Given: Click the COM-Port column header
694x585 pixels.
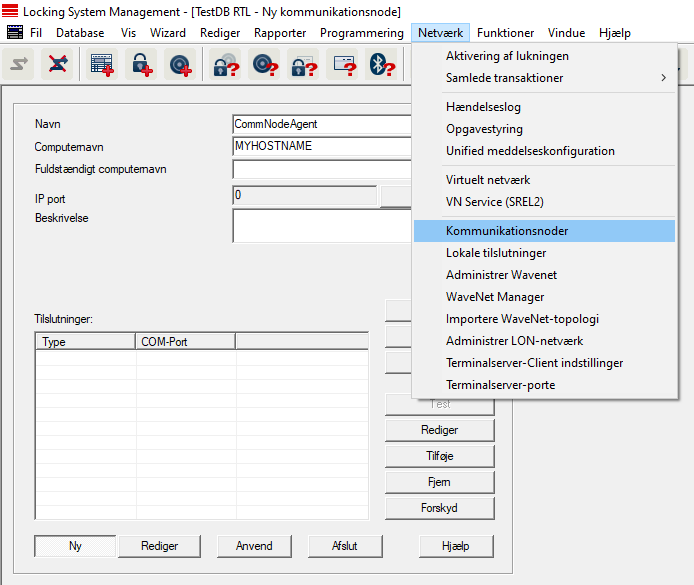Looking at the screenshot, I should 185,342.
